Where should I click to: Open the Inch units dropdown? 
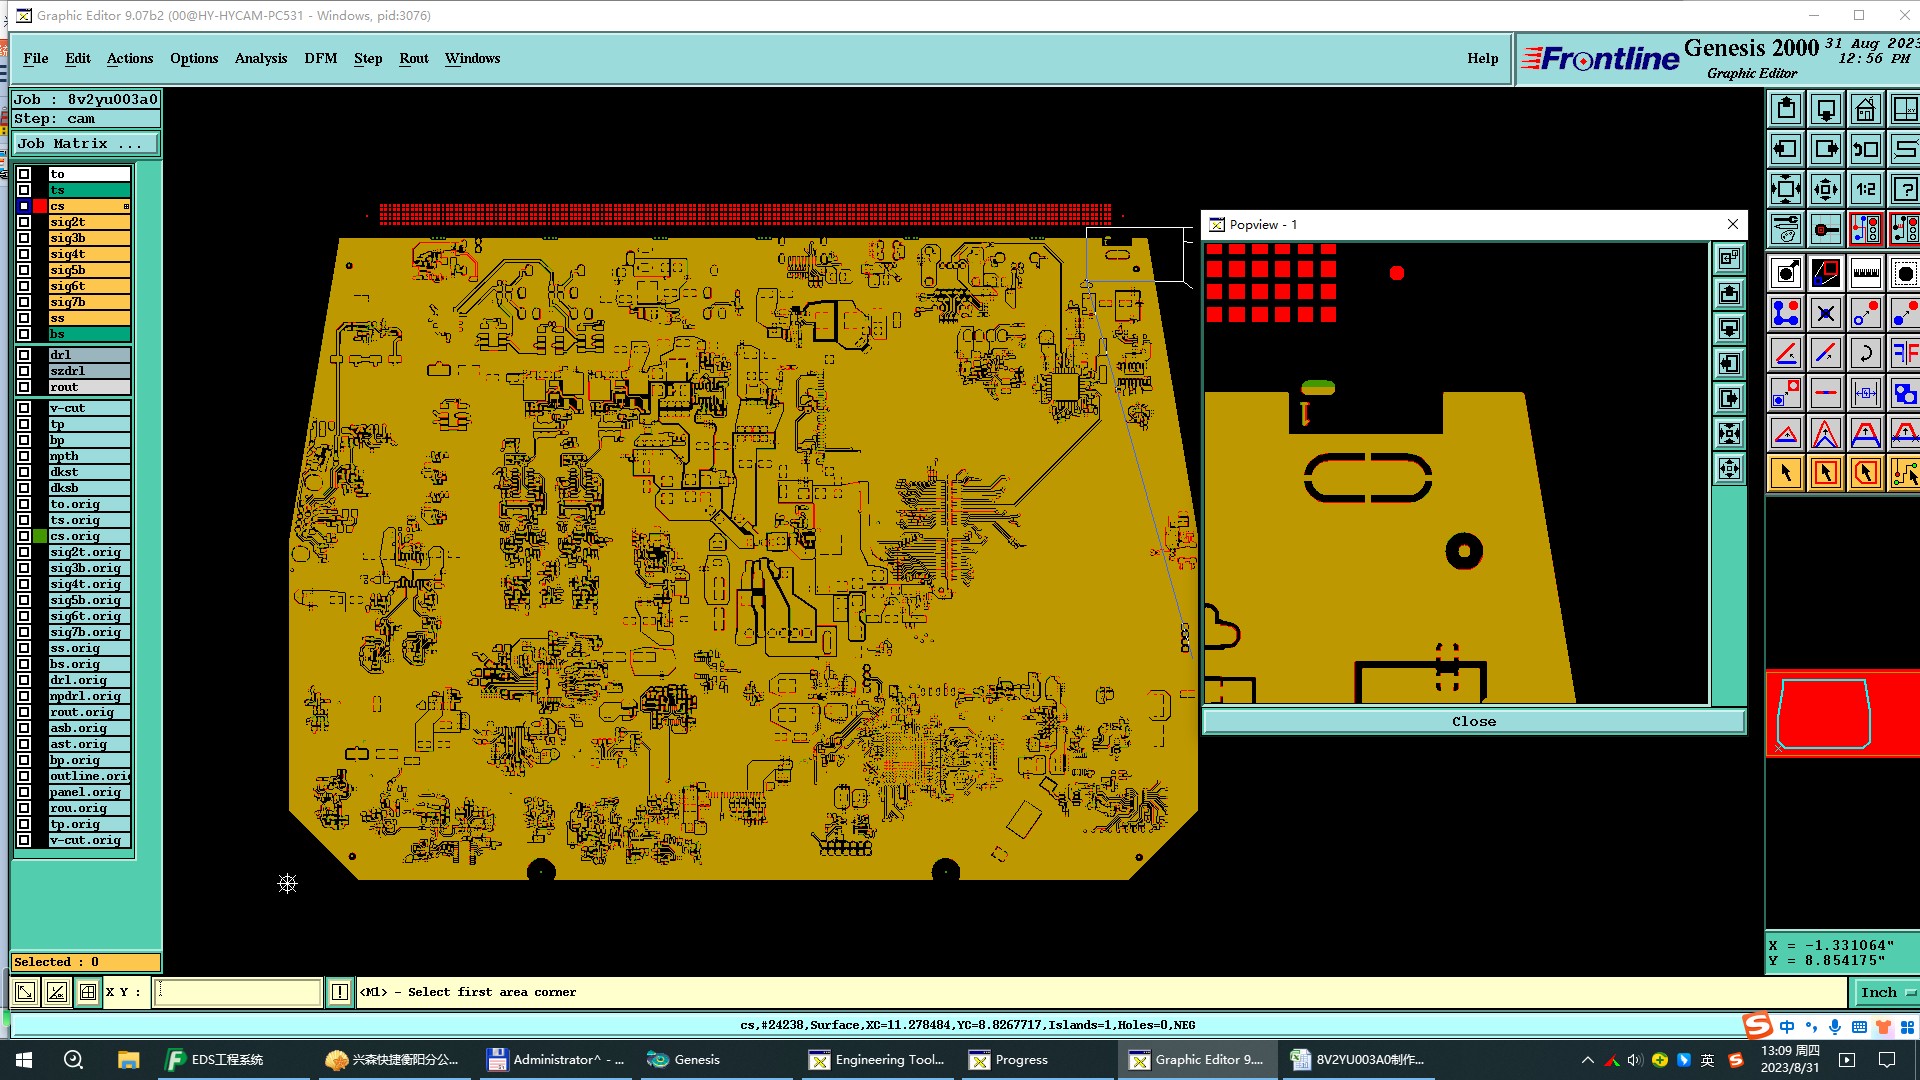click(x=1886, y=992)
